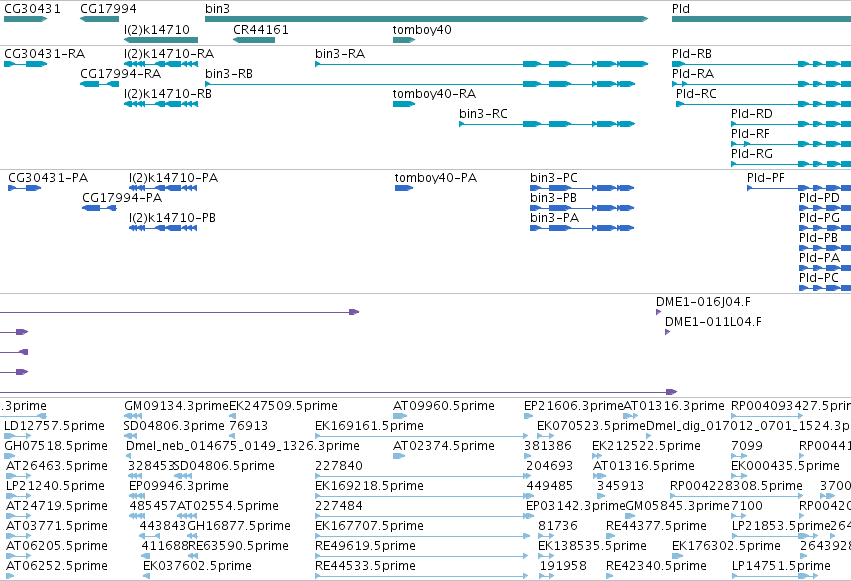Open the CG17994-RA transcript label

click(x=120, y=74)
